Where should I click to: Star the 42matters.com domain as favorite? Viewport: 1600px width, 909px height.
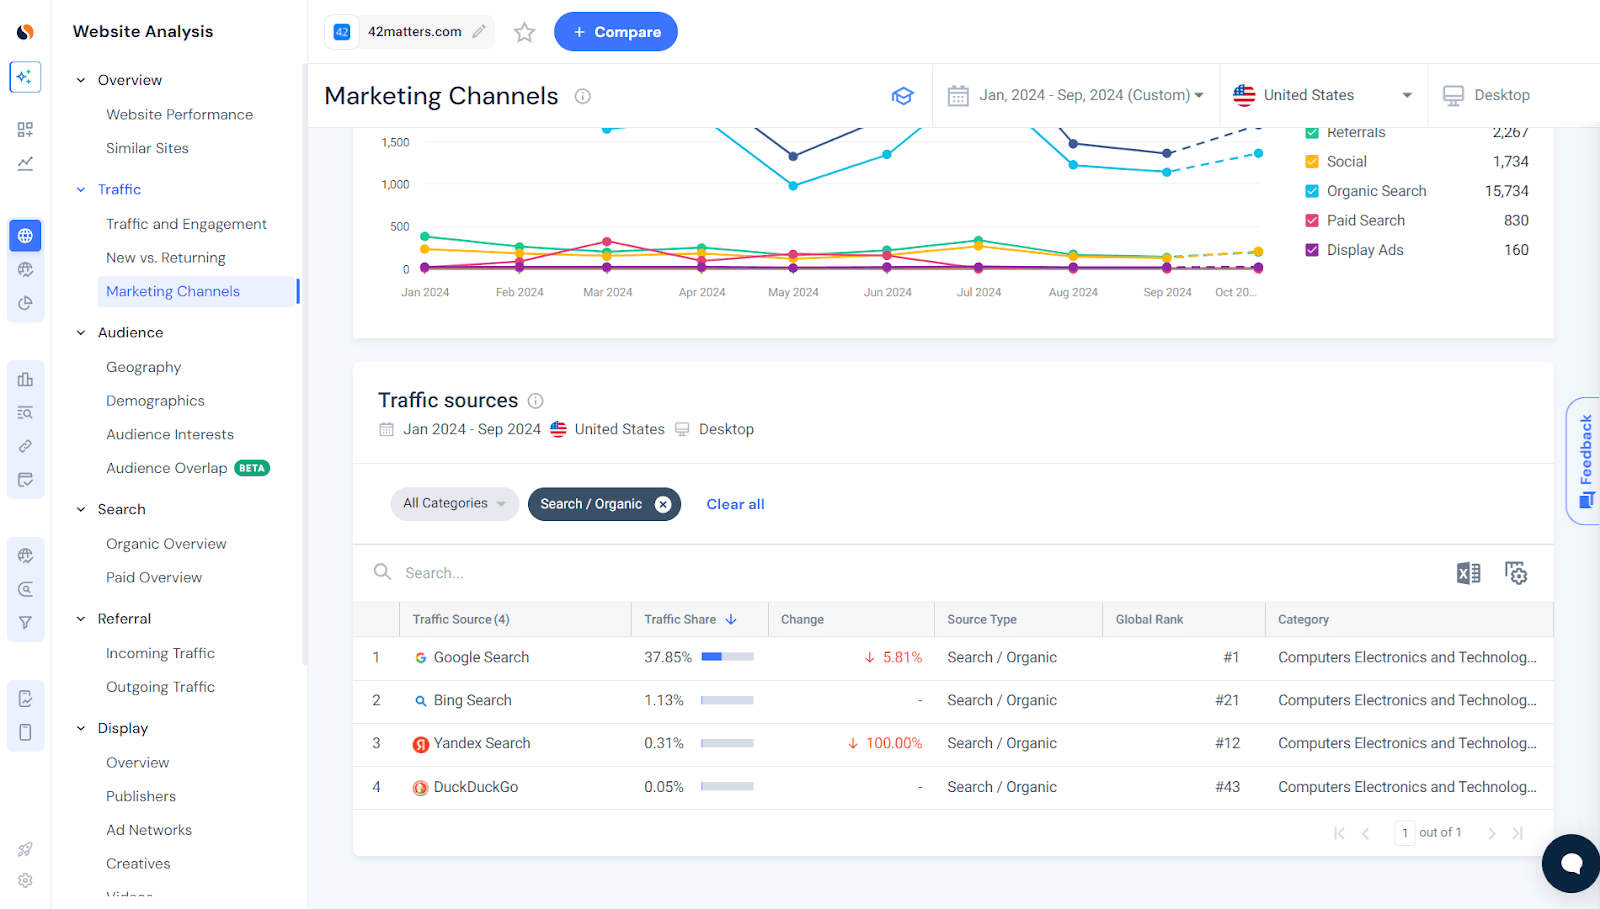tap(524, 31)
